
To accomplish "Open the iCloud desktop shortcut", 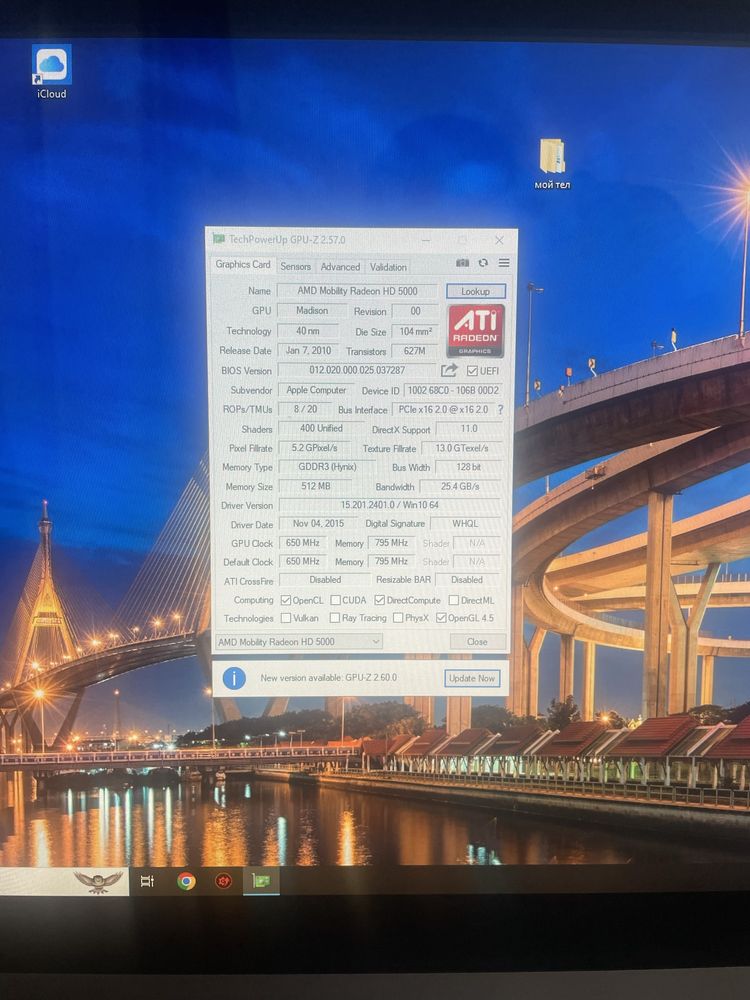I will (52, 71).
